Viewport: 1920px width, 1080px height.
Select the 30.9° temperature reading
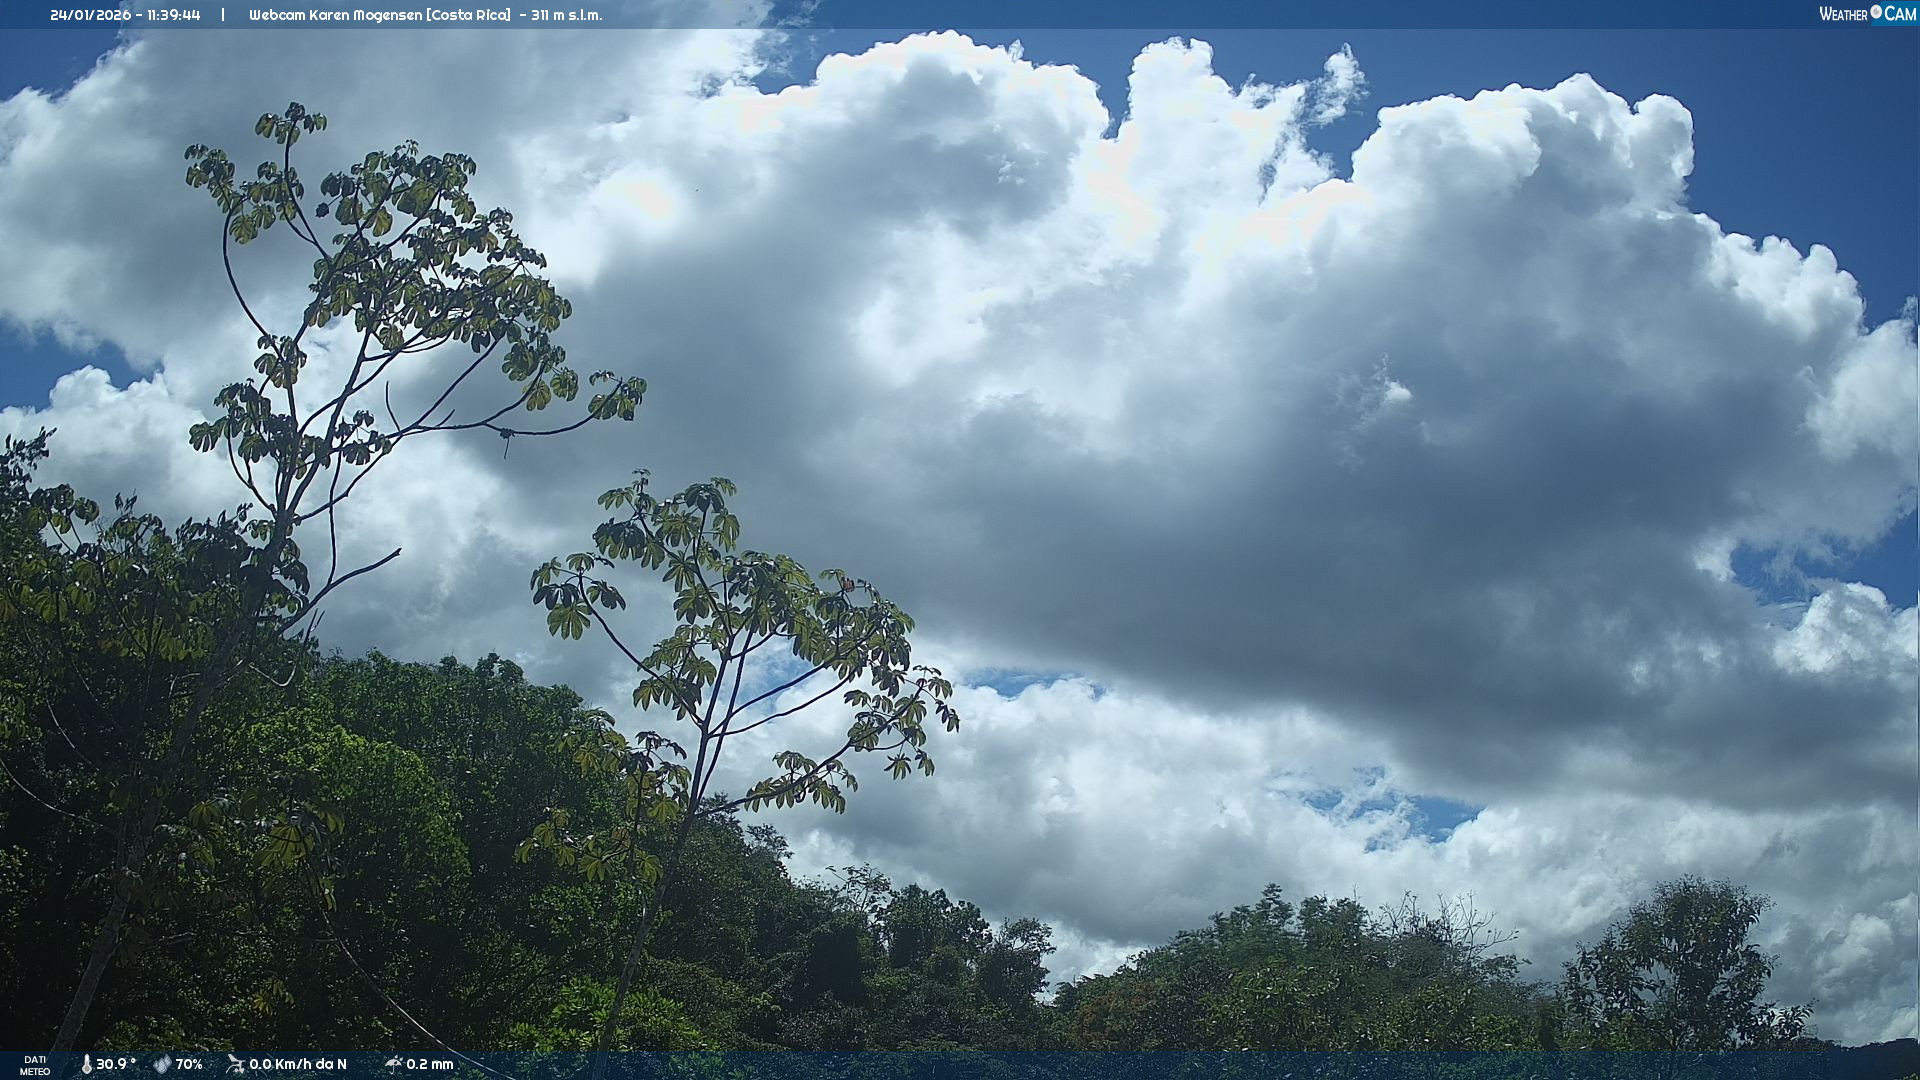point(116,1064)
